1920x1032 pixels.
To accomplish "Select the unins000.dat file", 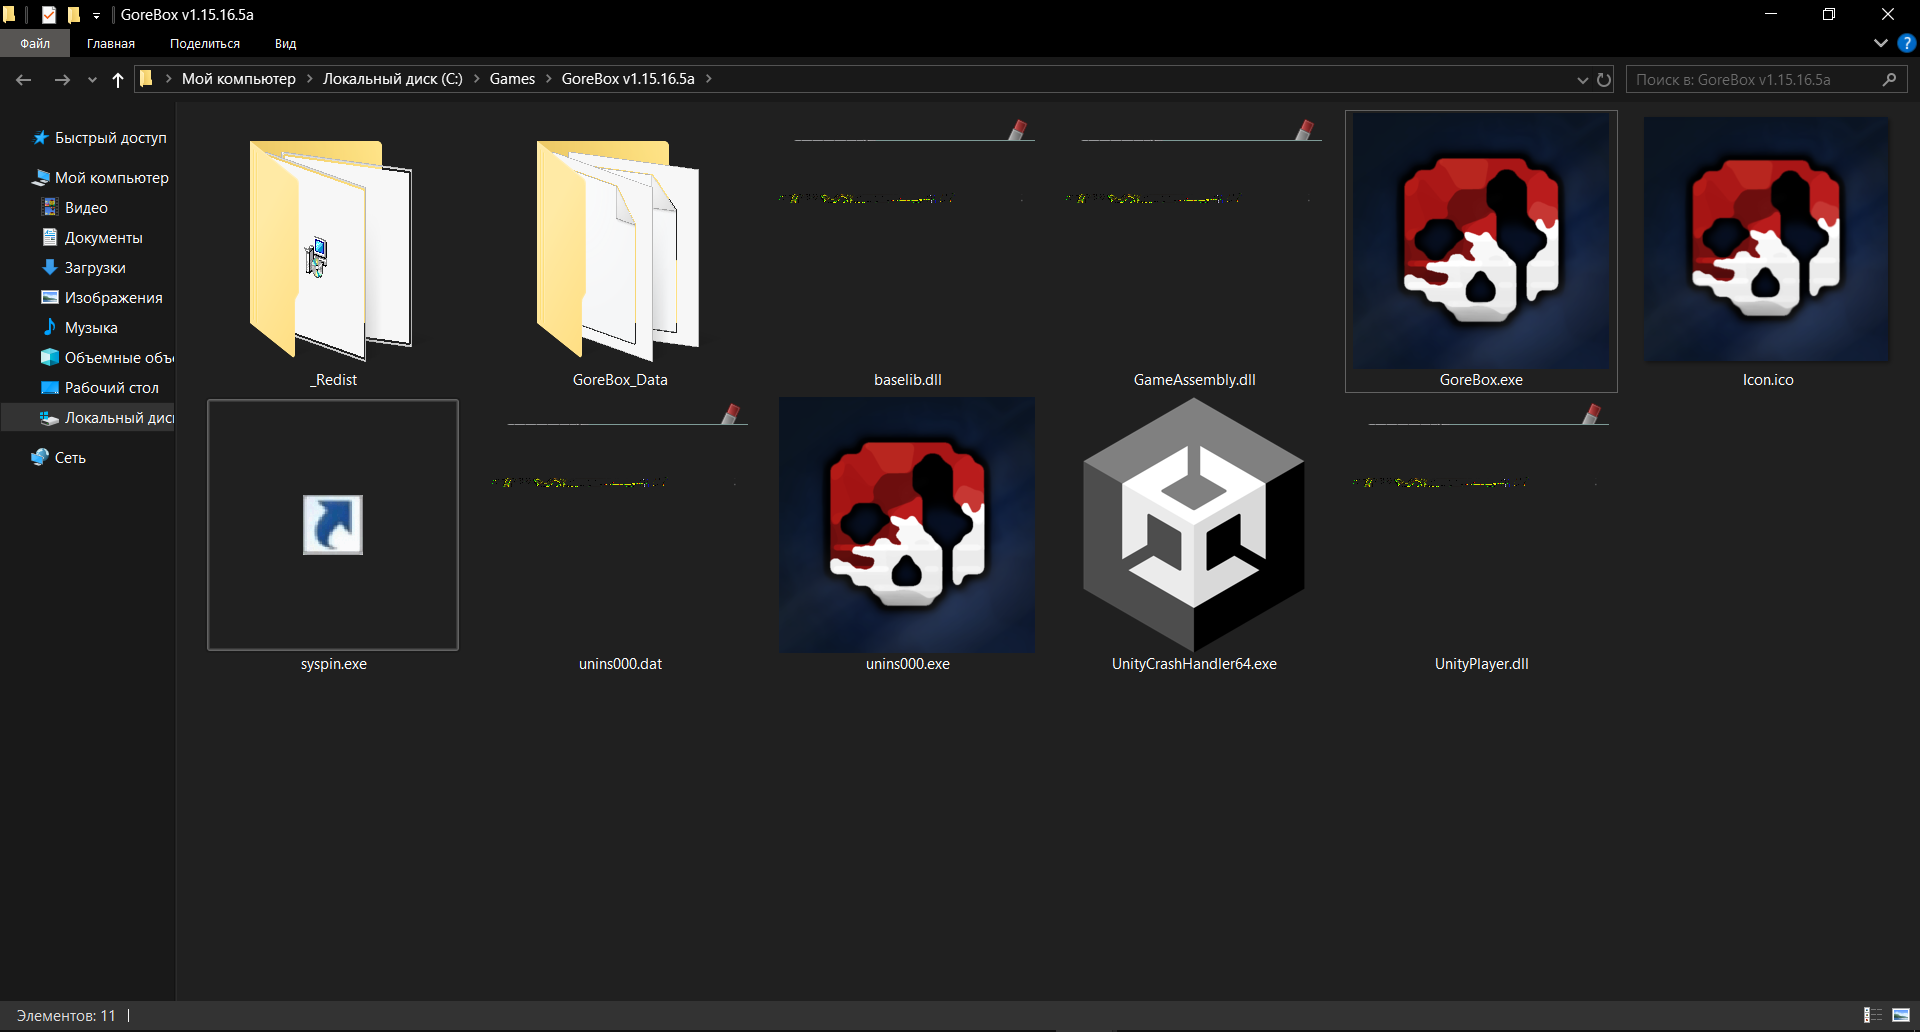I will [x=620, y=536].
